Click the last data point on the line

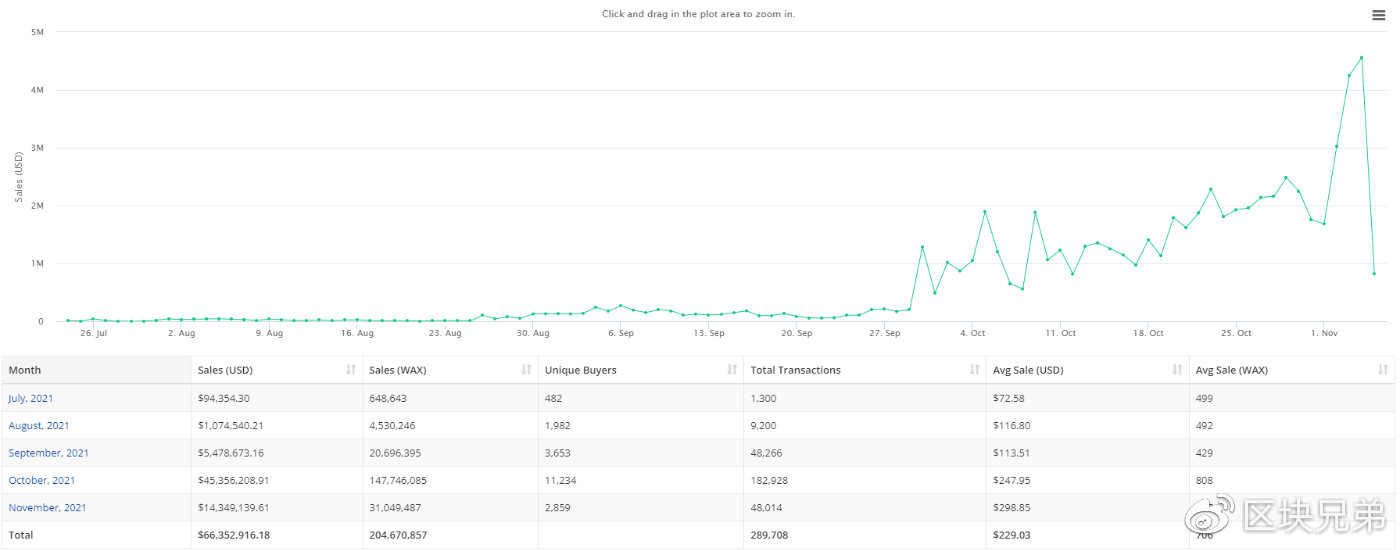point(1374,273)
